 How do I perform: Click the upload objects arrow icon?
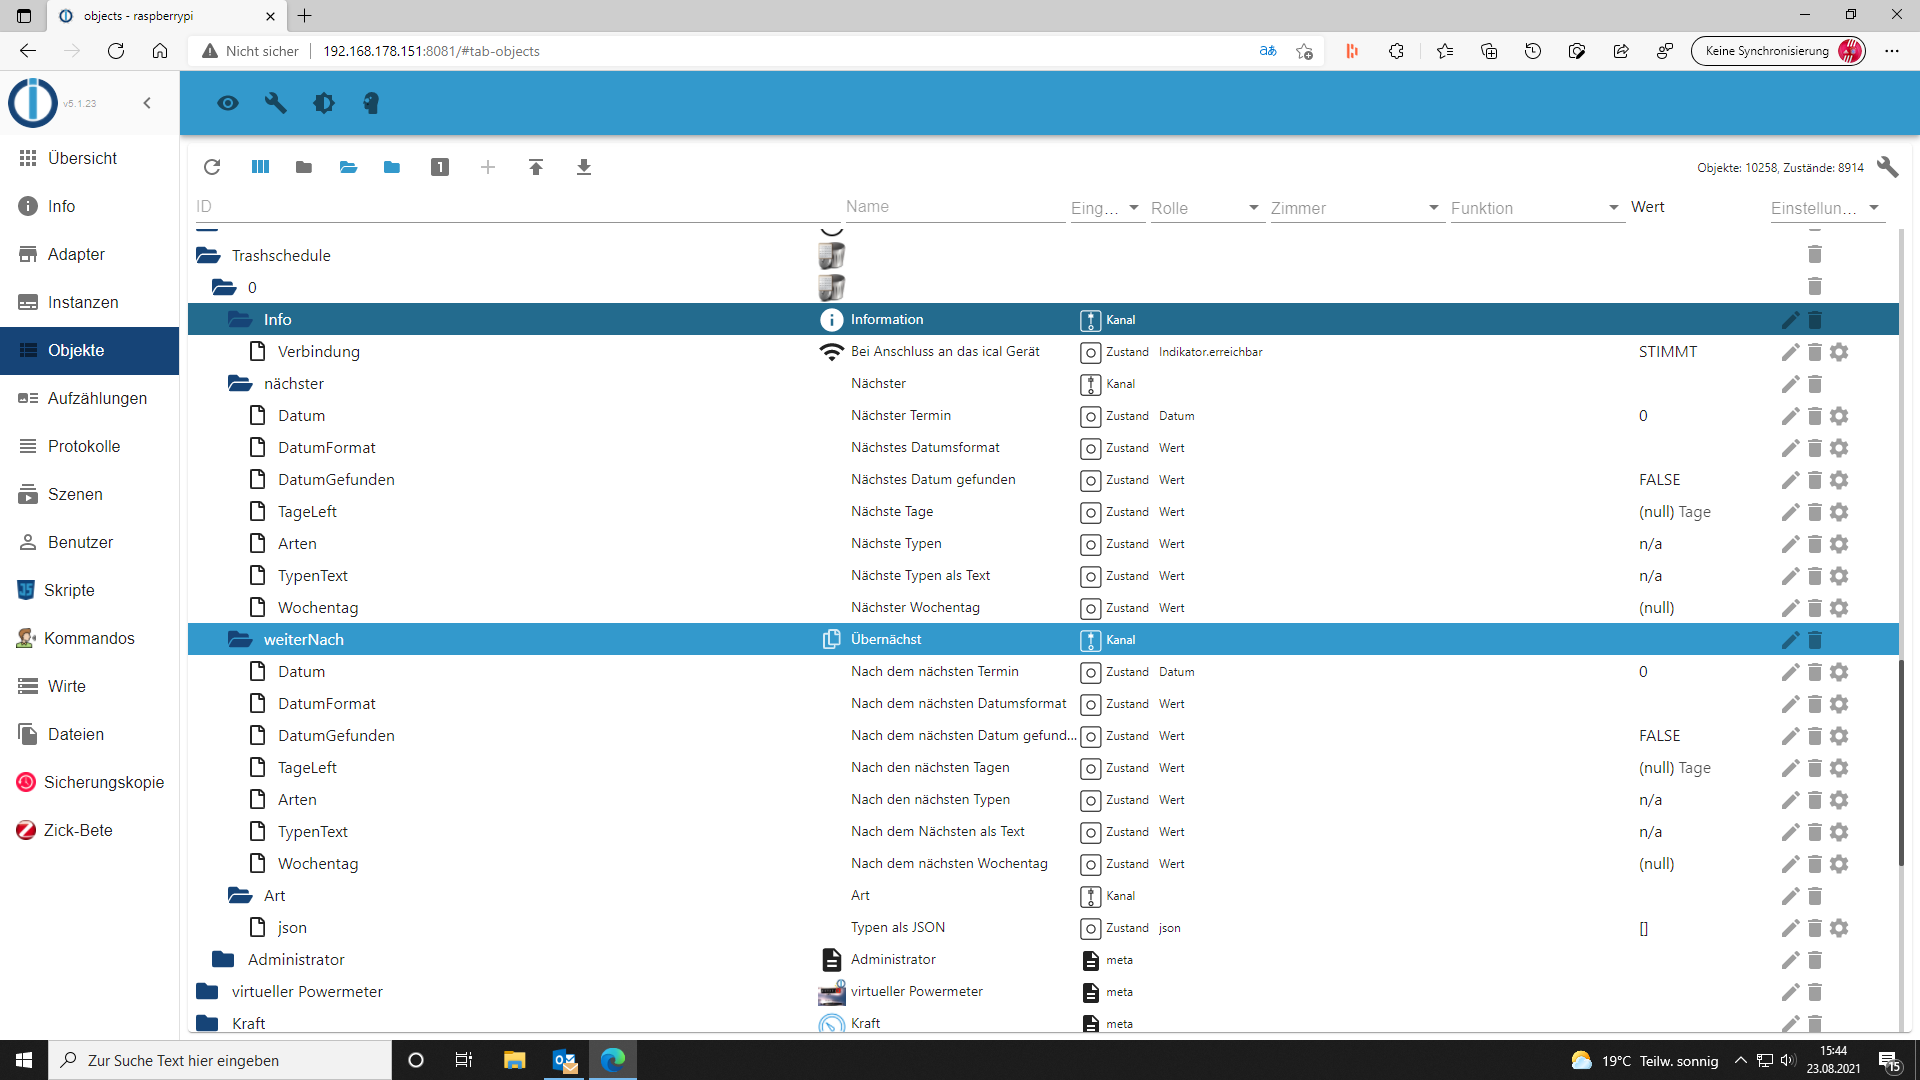[536, 167]
